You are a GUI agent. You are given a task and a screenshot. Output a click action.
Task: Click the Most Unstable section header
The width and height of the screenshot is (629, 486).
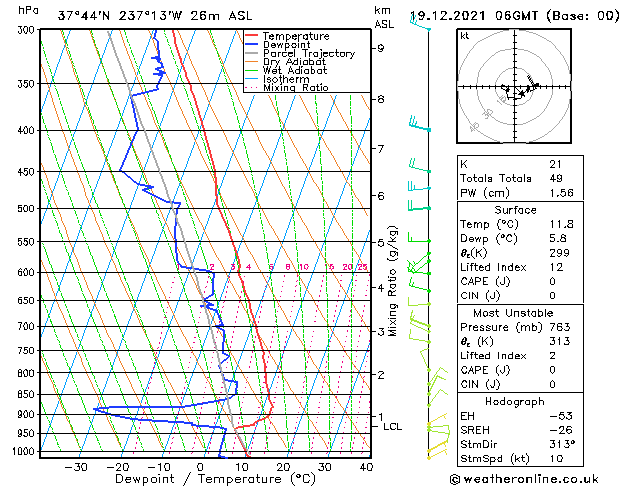pos(513,313)
